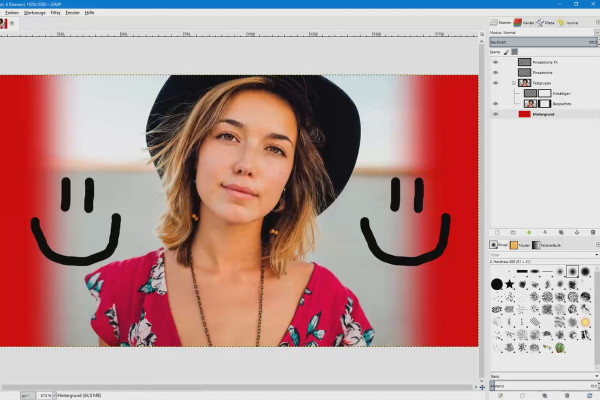Toggle lock alpha channel icon
600x400 pixels.
[x=515, y=52]
